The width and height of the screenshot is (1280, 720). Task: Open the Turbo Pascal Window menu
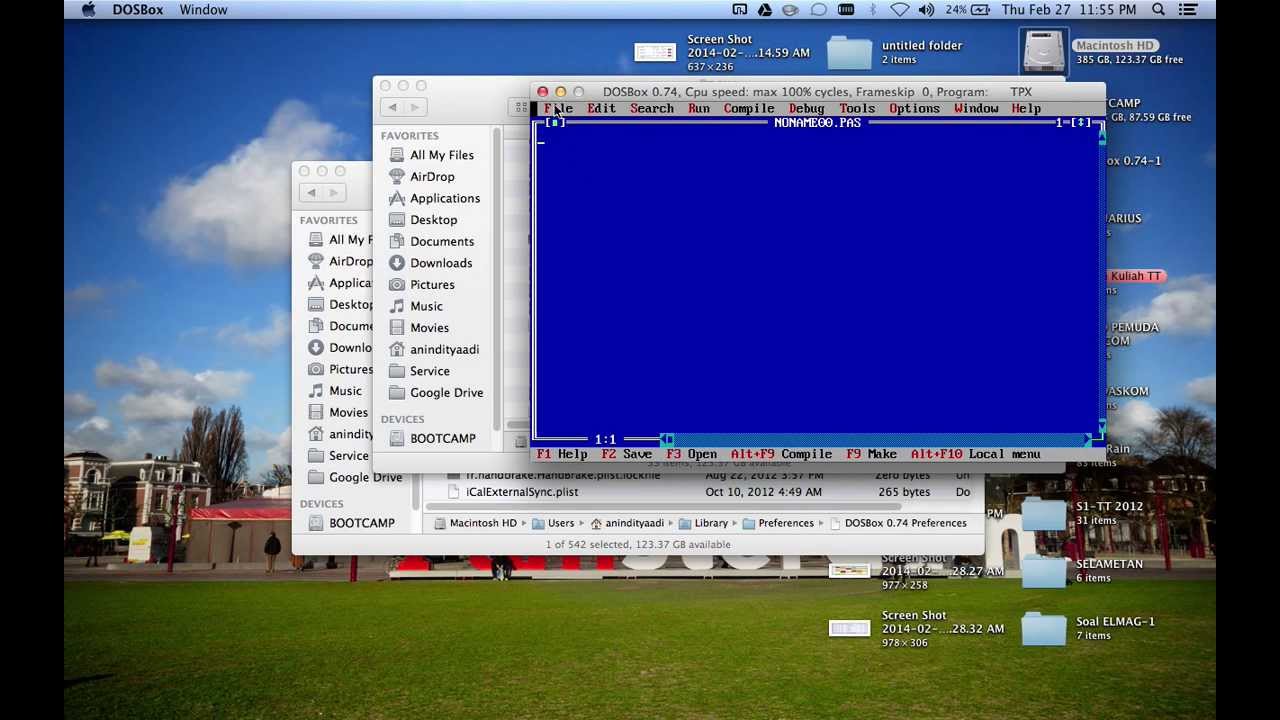(976, 108)
